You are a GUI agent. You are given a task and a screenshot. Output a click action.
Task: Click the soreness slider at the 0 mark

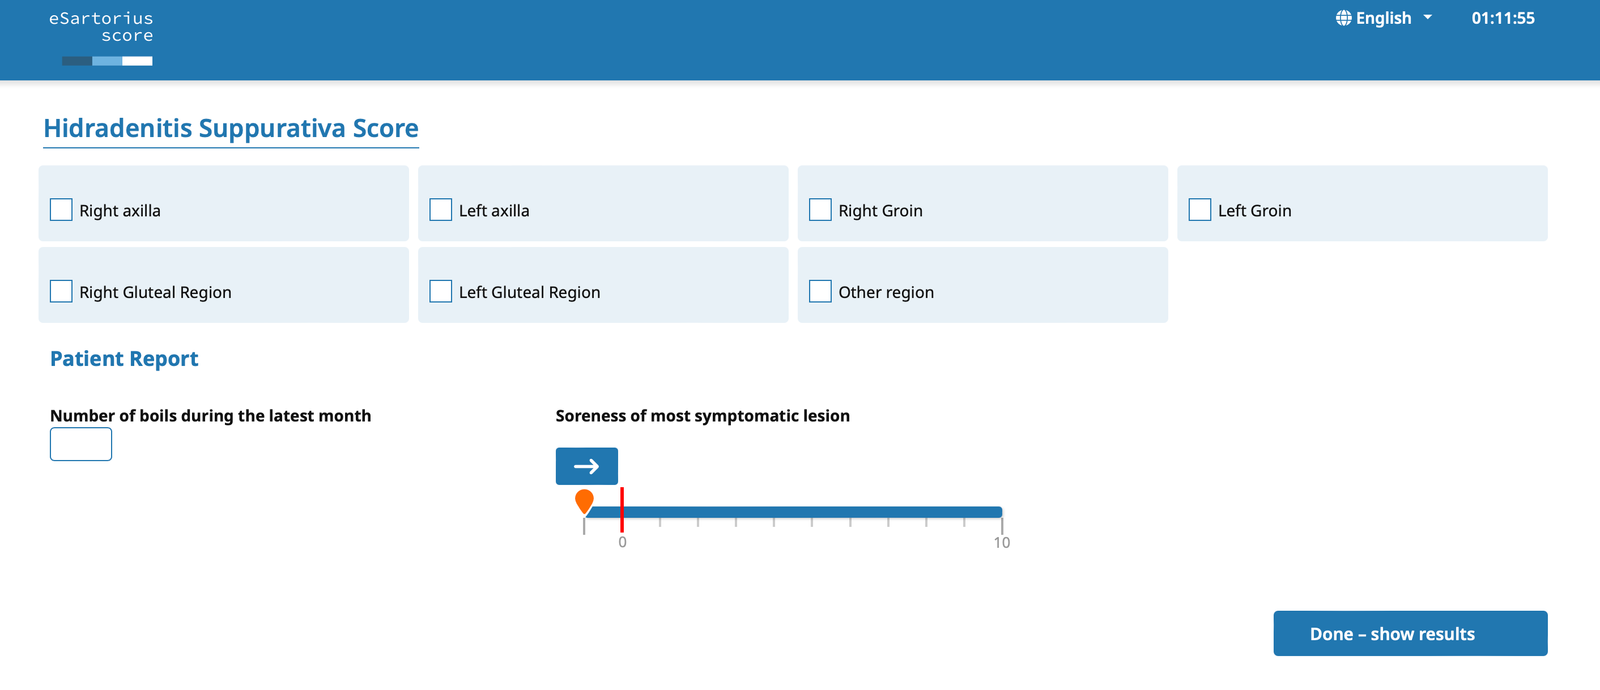tap(622, 512)
